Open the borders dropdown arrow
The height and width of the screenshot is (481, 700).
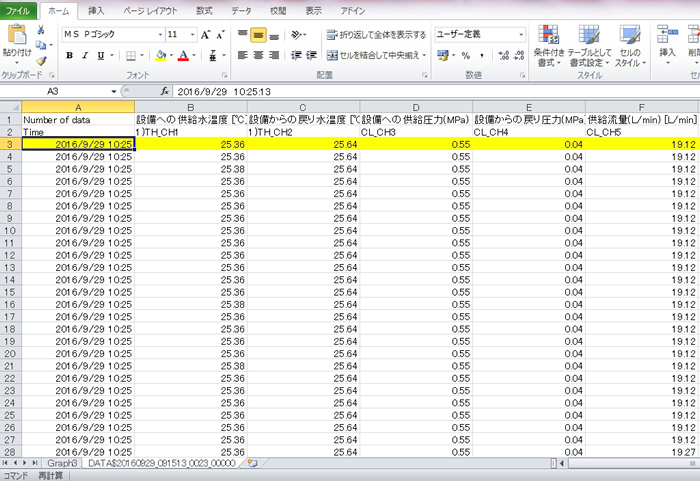142,55
